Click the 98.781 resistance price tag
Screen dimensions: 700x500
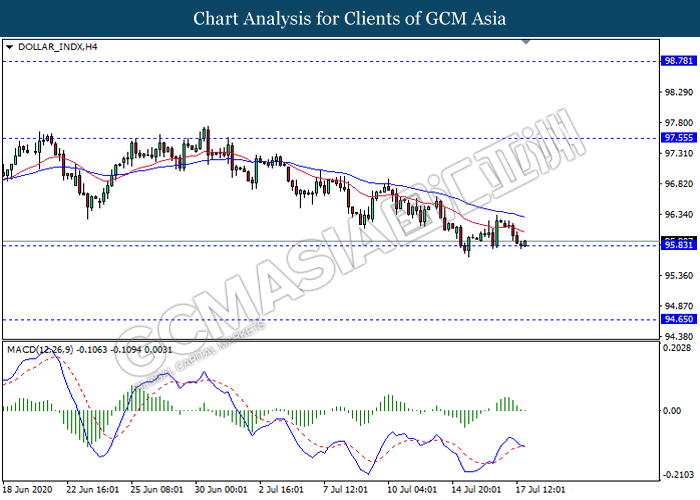point(678,61)
